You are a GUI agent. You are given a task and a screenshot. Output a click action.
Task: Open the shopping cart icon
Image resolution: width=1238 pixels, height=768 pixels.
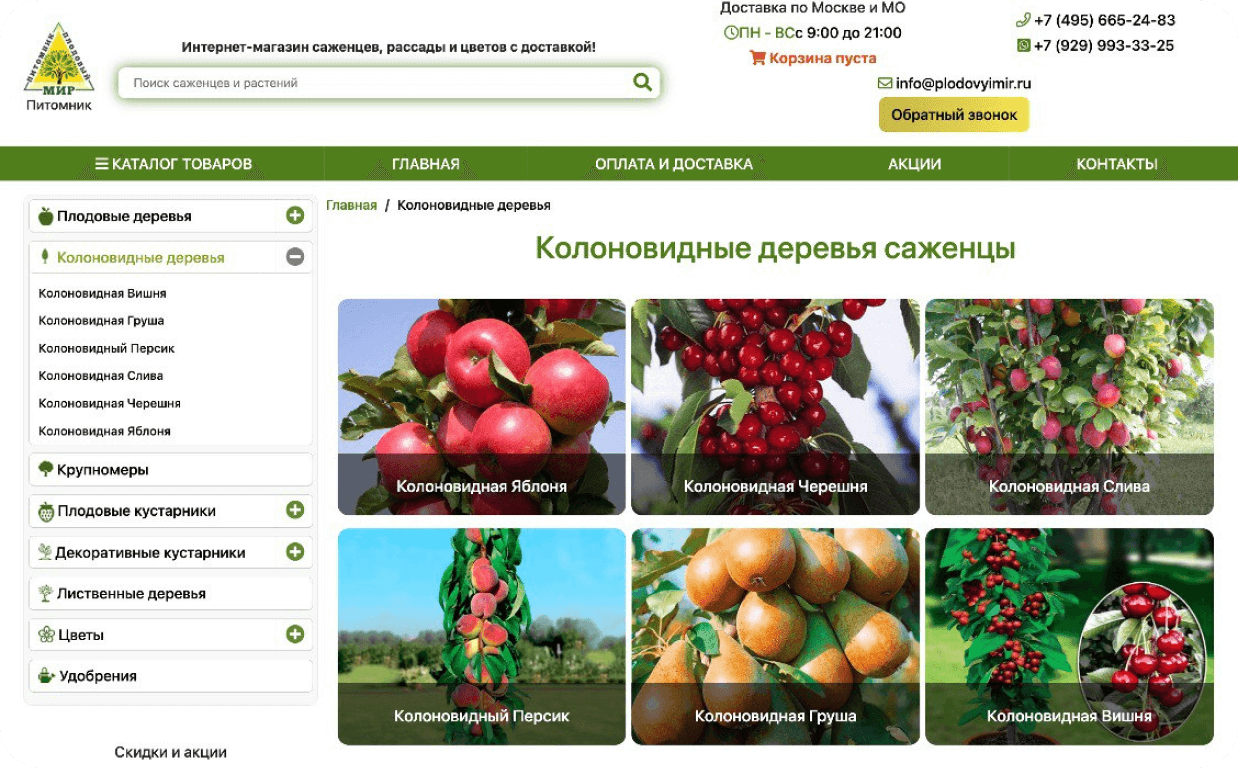(x=757, y=58)
